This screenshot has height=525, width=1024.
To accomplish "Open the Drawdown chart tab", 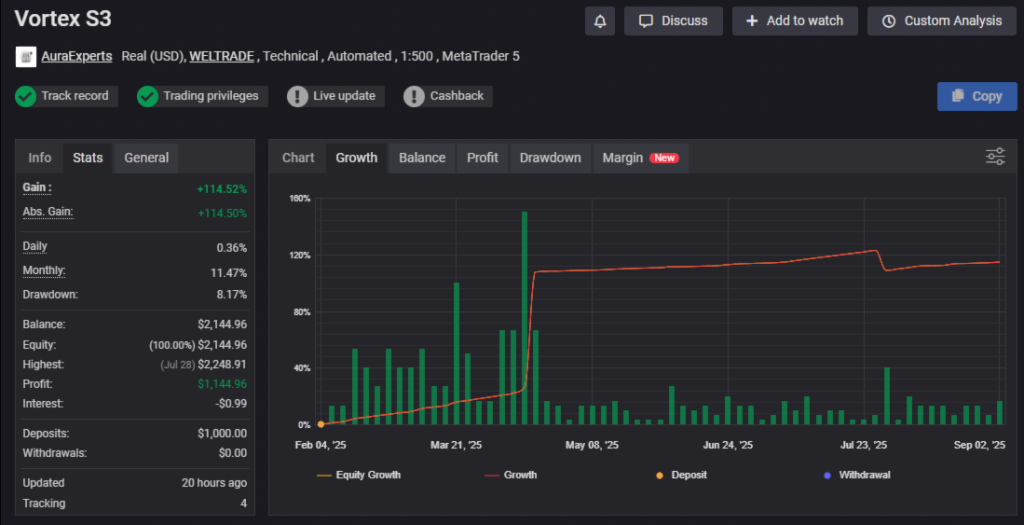I will [550, 158].
